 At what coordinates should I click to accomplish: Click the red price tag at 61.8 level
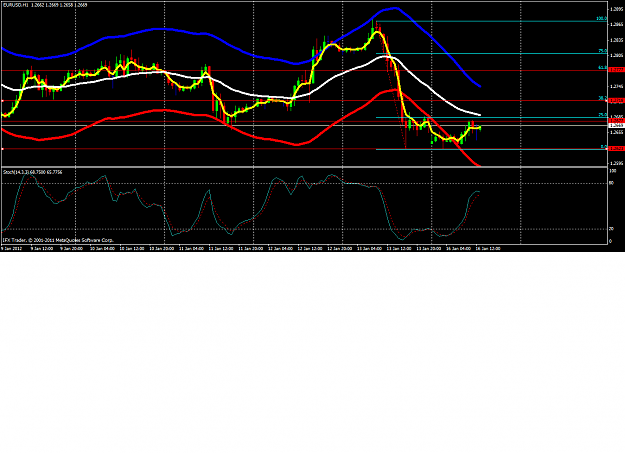pos(616,70)
